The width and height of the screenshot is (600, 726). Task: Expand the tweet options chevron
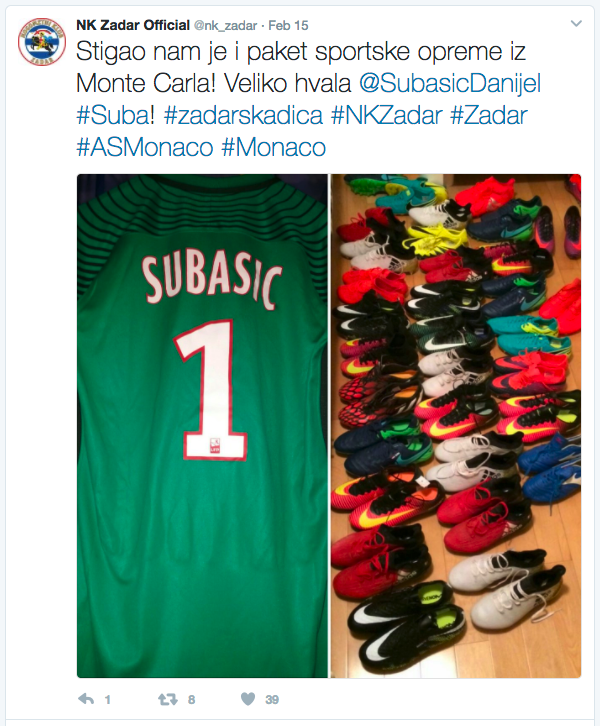(x=576, y=23)
